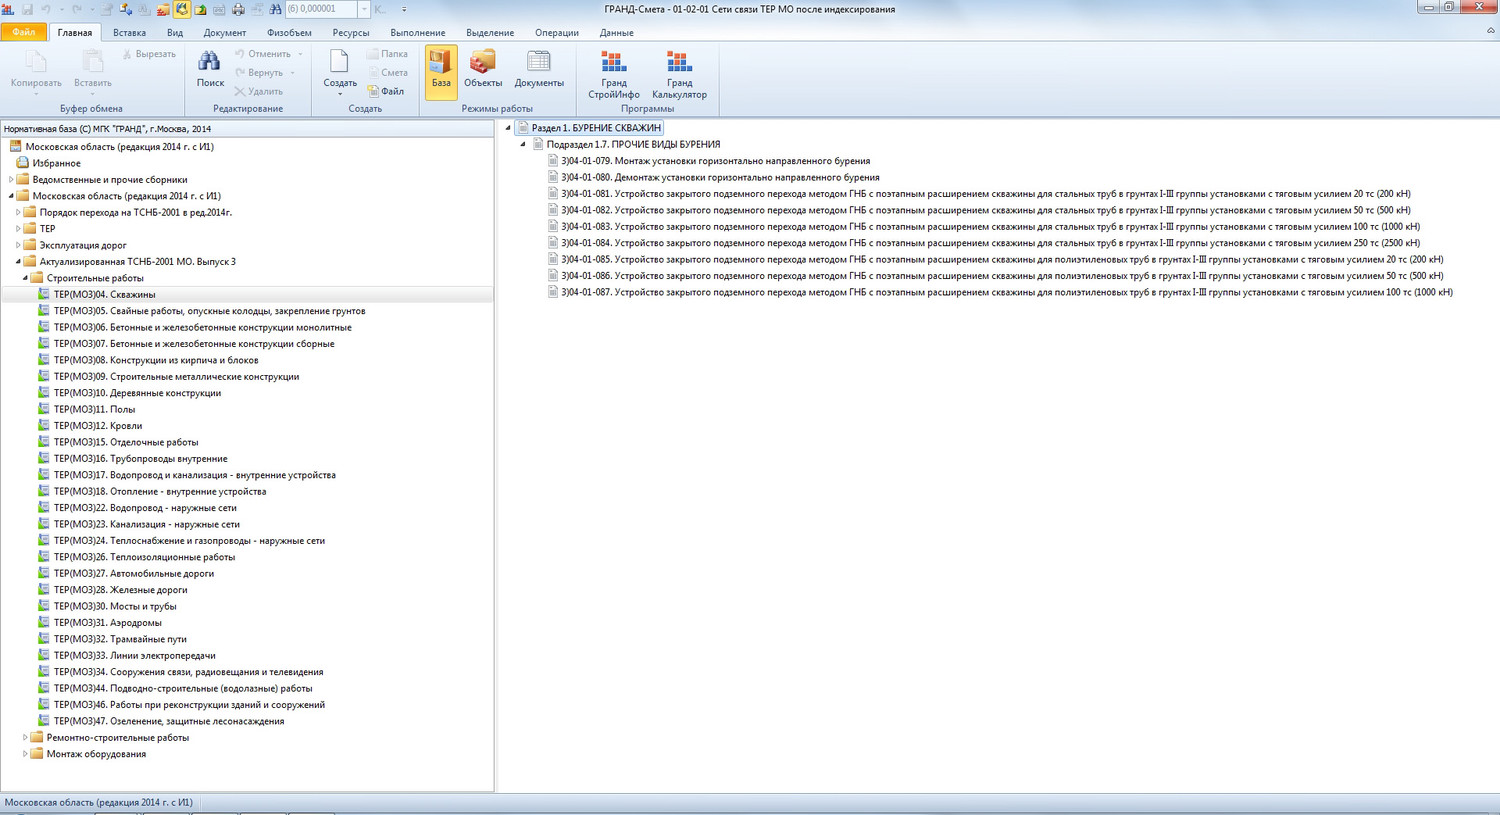1500x815 pixels.
Task: Launch Гранд Калькулятор program
Action: 679,75
